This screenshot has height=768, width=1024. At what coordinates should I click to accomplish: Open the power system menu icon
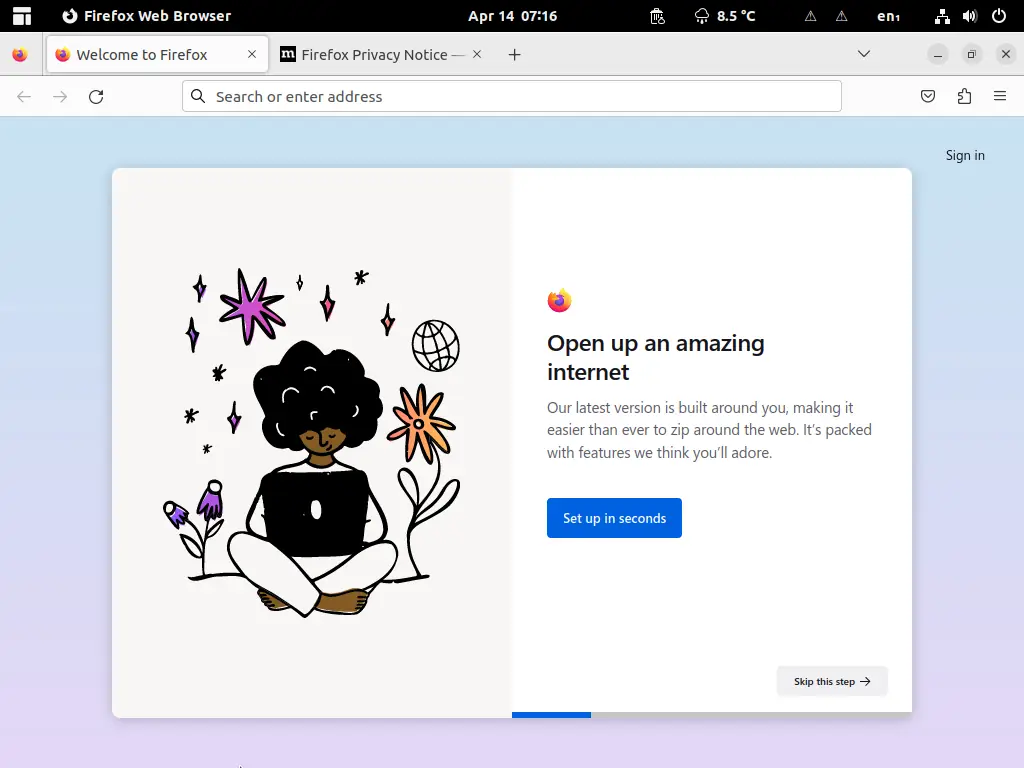[999, 16]
